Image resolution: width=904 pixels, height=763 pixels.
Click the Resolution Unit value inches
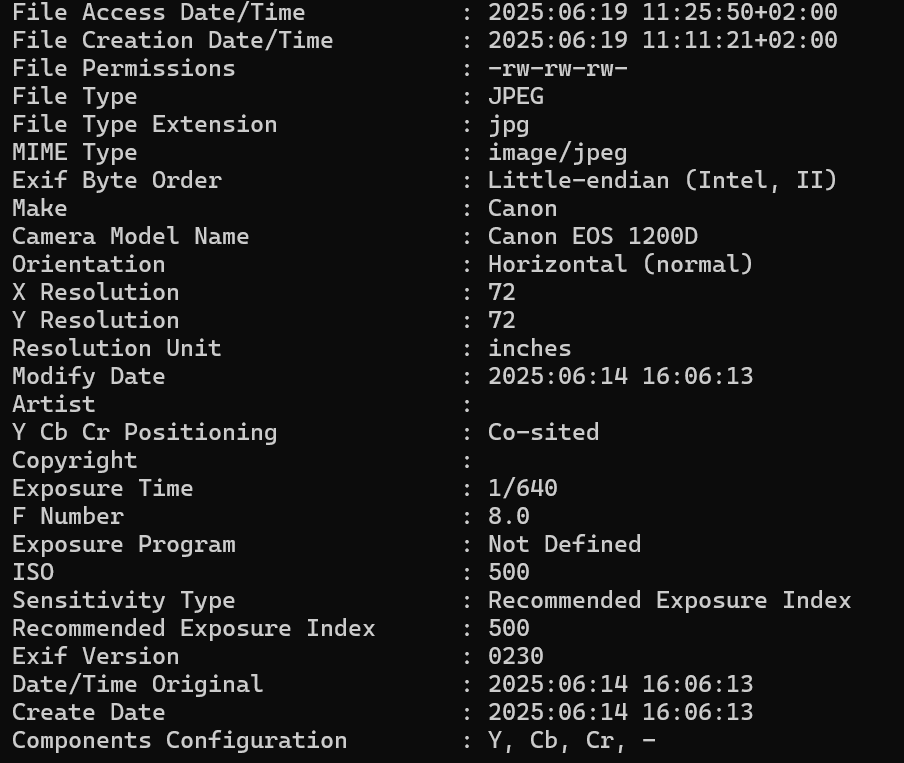529,348
